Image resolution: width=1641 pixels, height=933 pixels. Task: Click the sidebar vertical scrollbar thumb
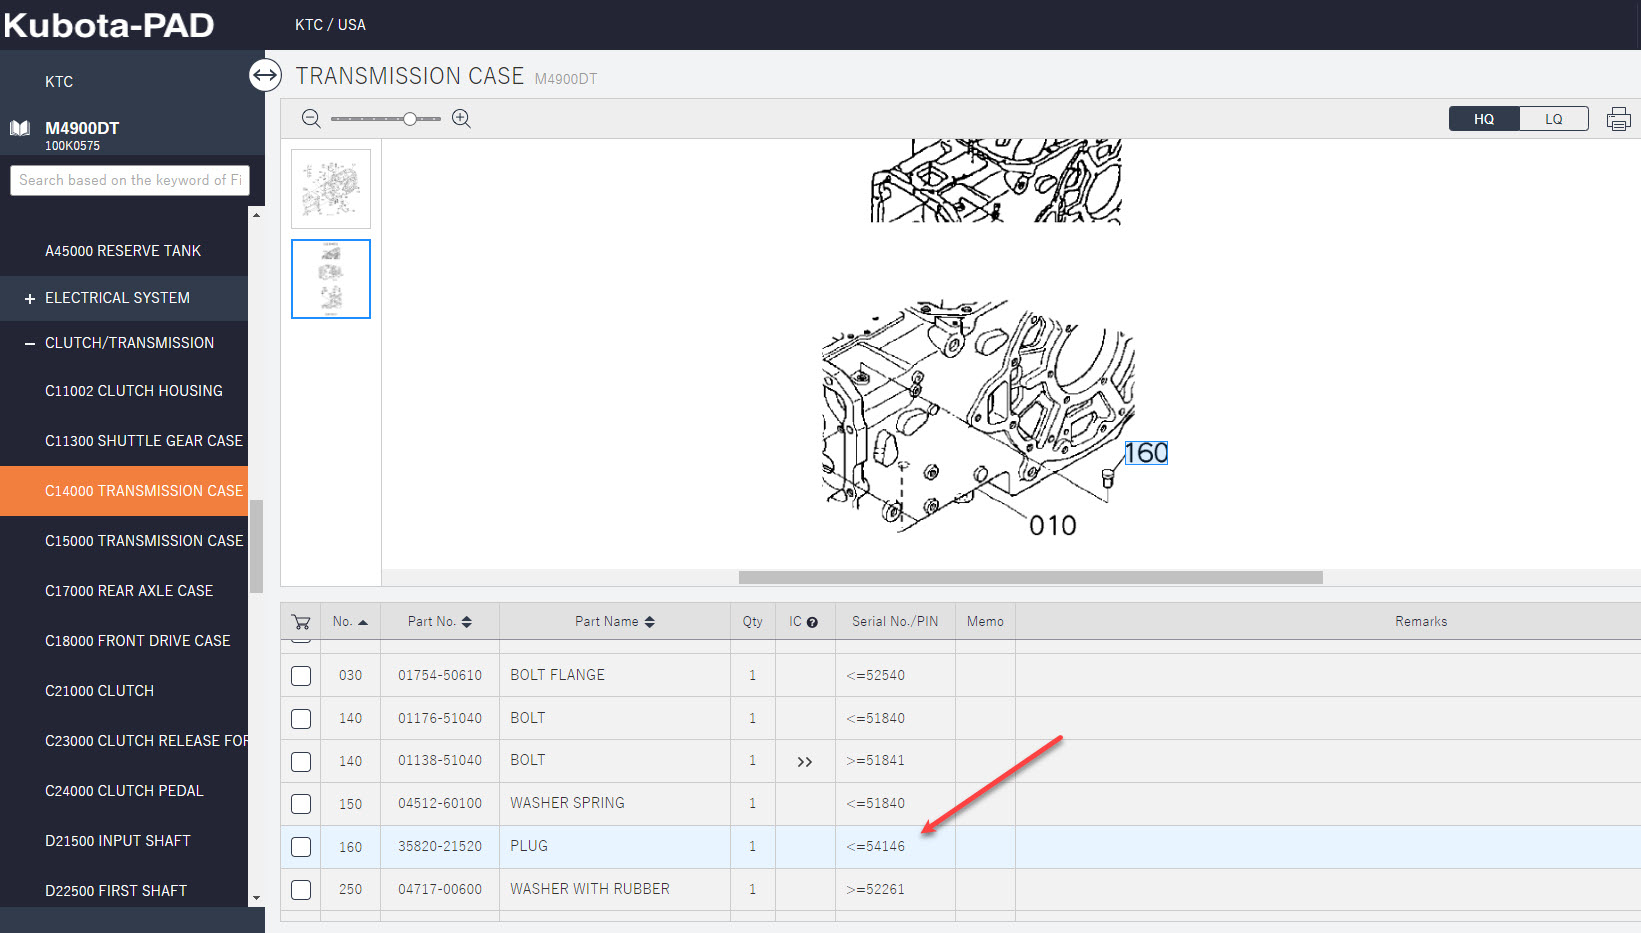point(256,546)
